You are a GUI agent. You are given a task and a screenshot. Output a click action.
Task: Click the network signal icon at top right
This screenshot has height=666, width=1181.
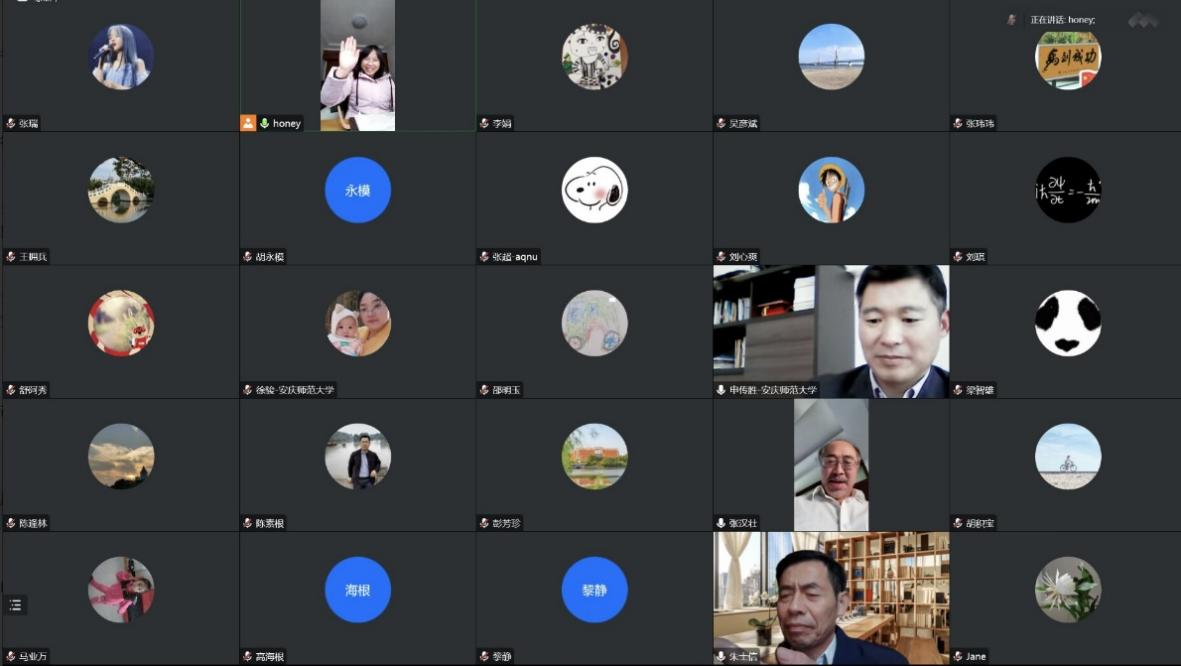(1143, 20)
